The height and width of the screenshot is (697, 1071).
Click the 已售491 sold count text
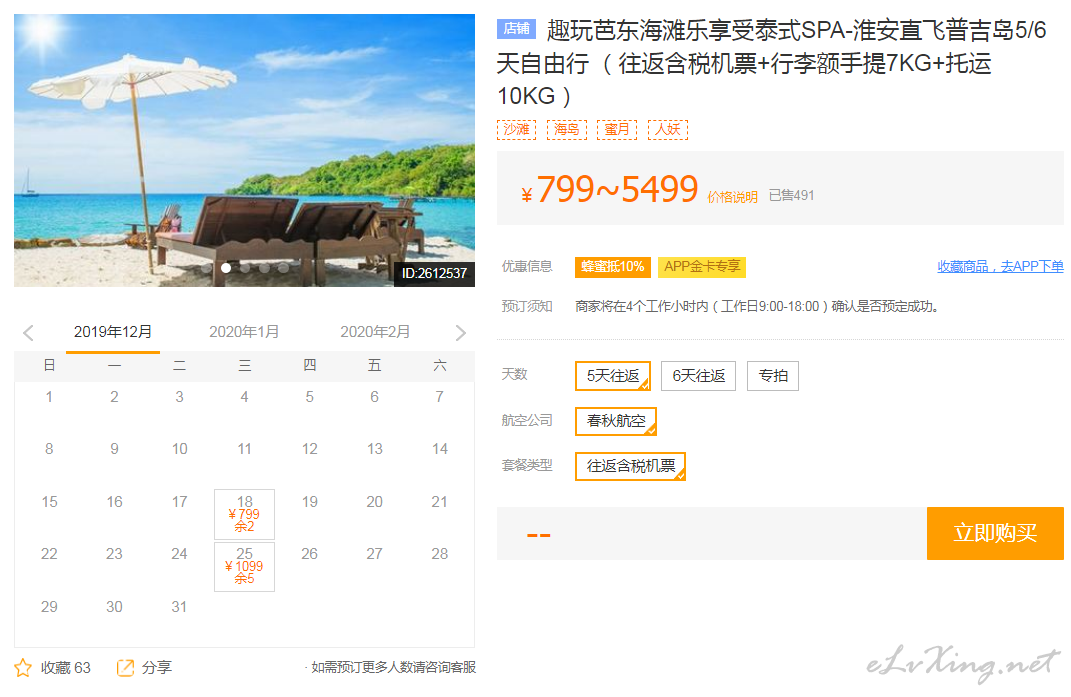click(x=791, y=195)
